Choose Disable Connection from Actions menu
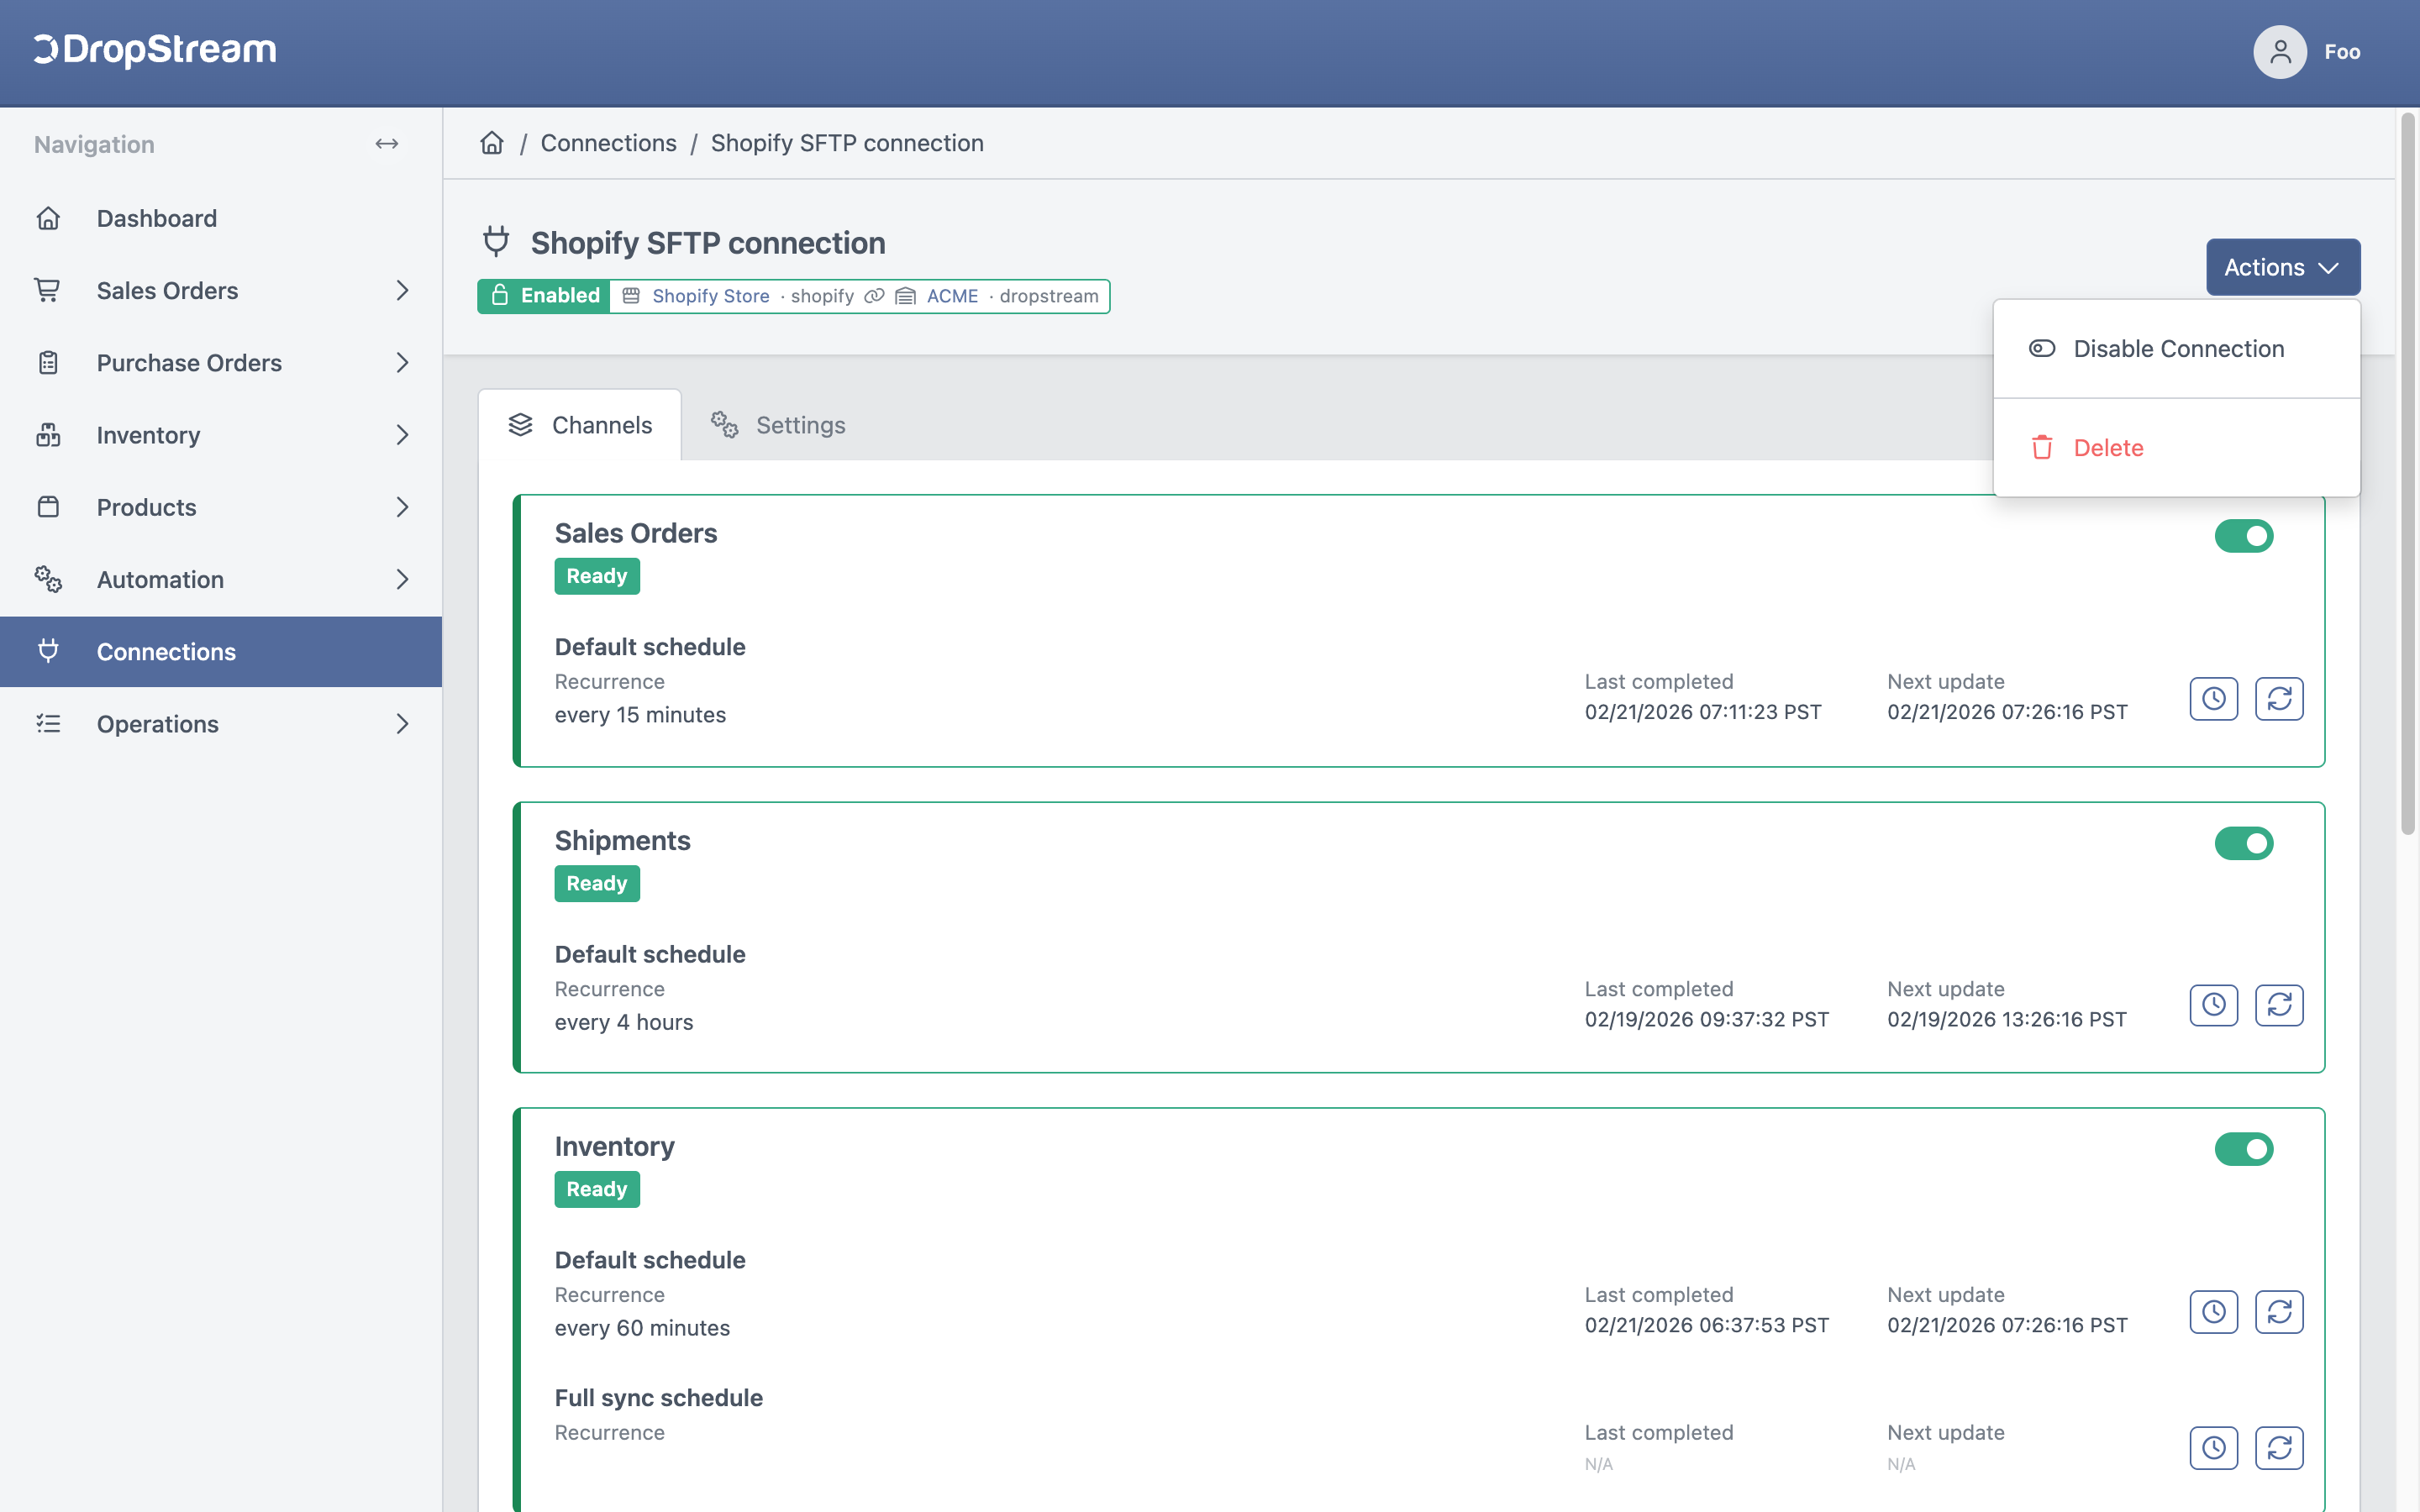 pyautogui.click(x=2176, y=349)
